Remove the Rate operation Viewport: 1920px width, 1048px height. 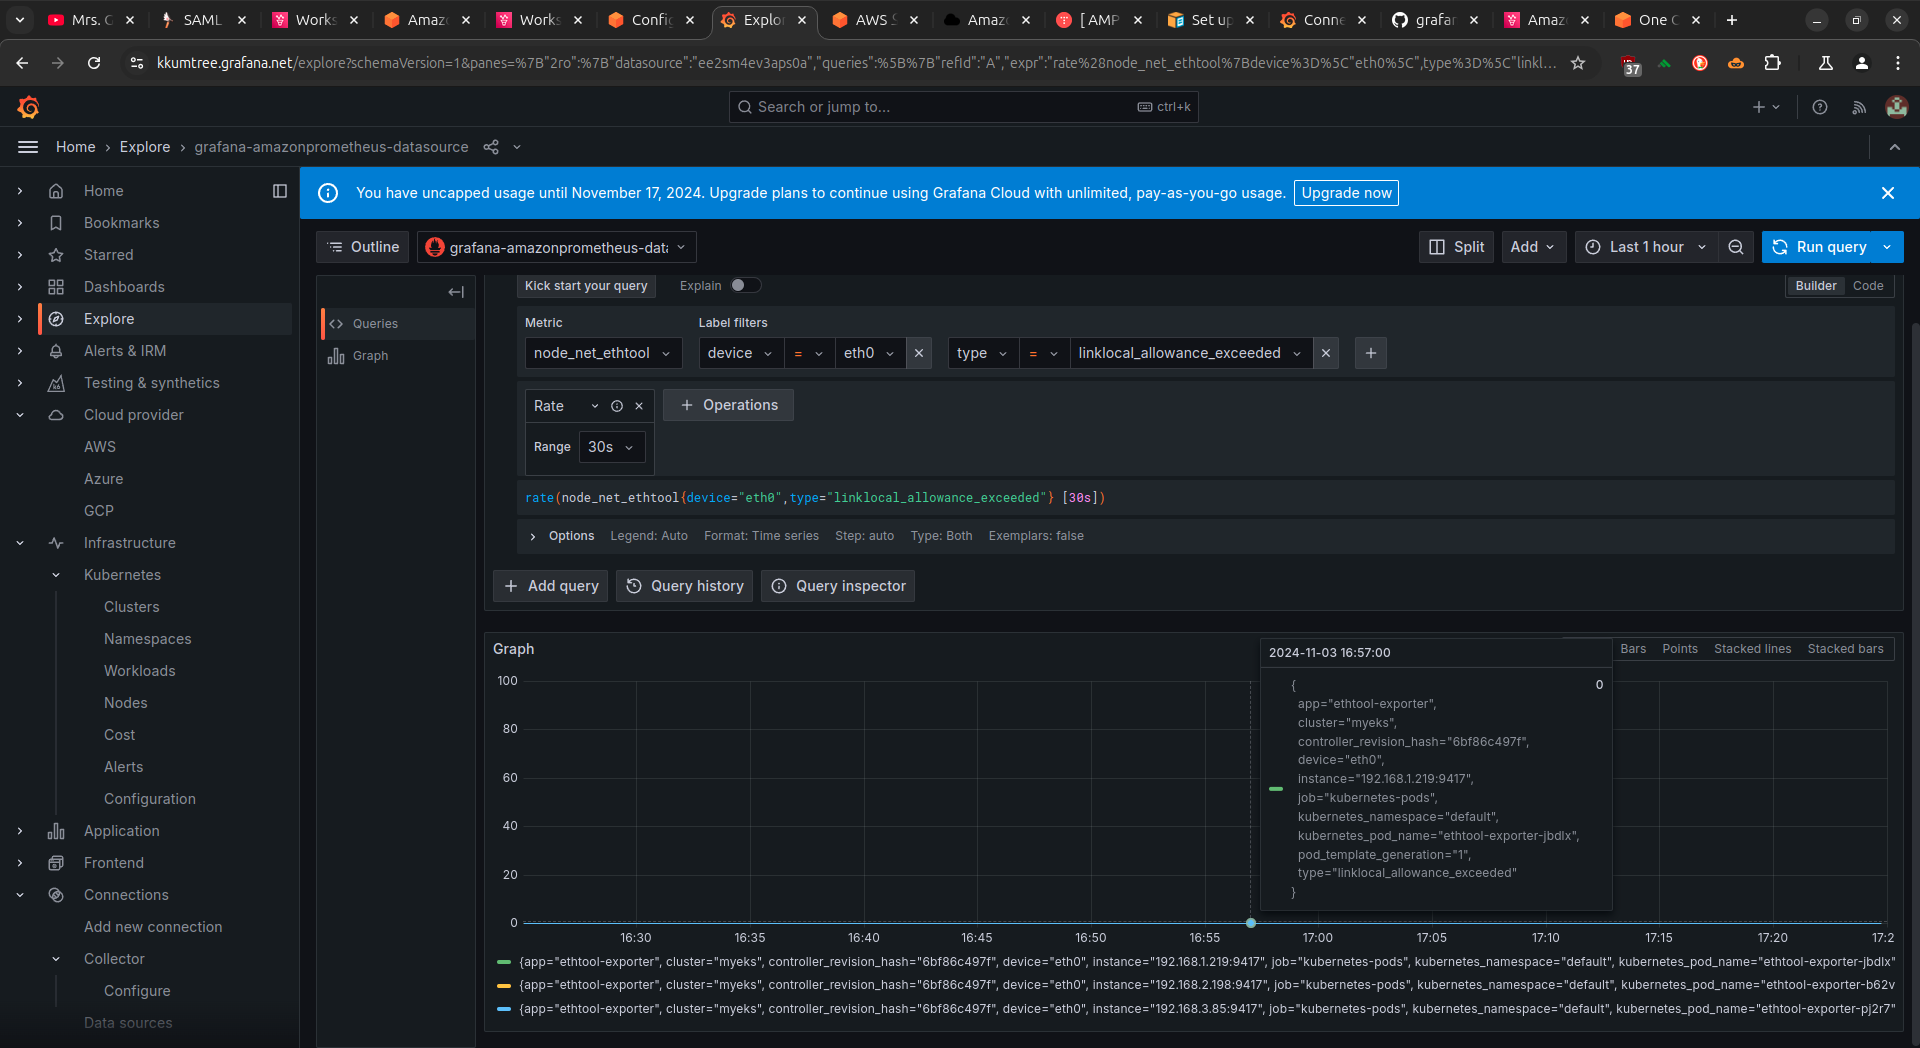pos(639,406)
